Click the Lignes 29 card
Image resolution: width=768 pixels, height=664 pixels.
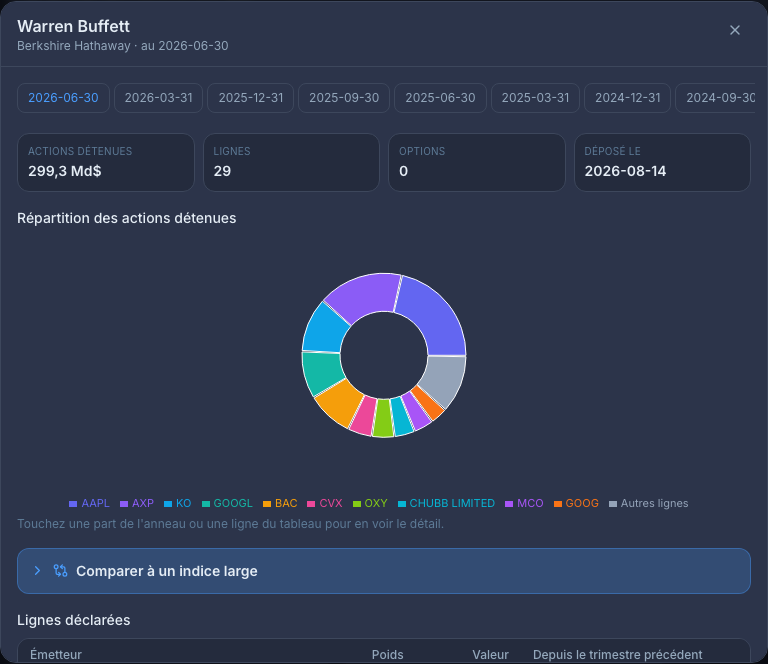pos(291,163)
